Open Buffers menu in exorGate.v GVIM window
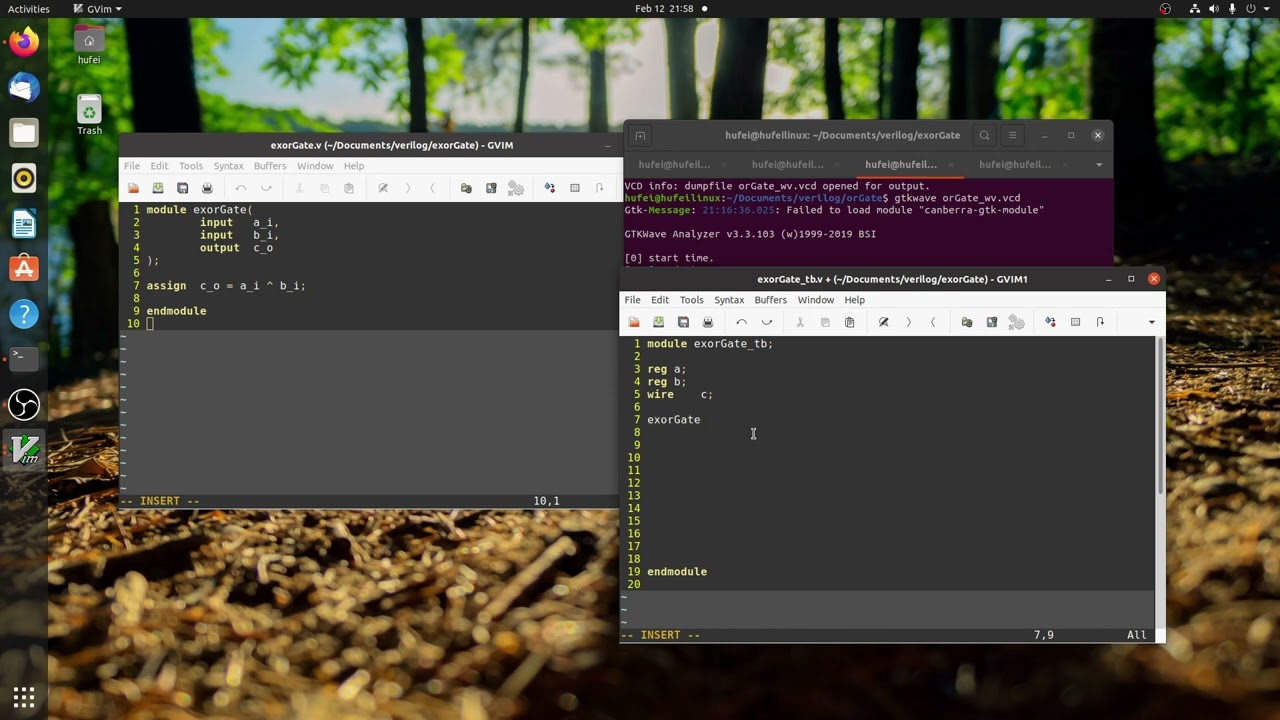 point(270,166)
